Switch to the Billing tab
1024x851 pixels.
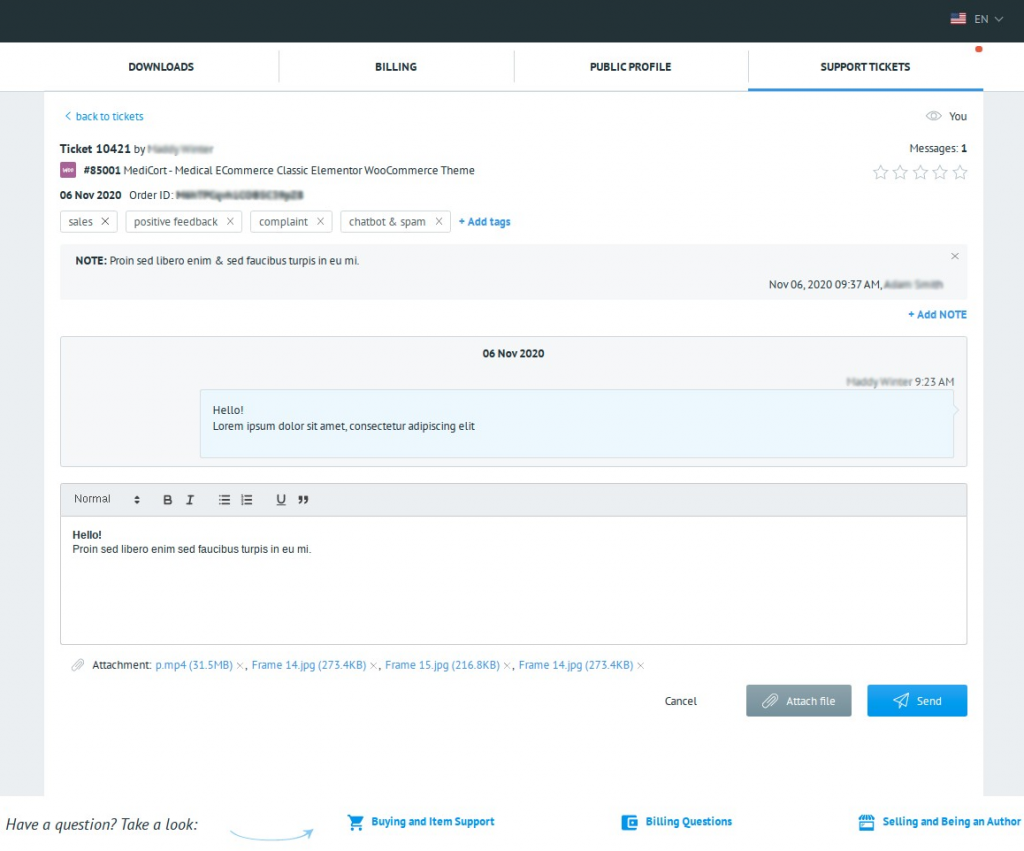[395, 67]
